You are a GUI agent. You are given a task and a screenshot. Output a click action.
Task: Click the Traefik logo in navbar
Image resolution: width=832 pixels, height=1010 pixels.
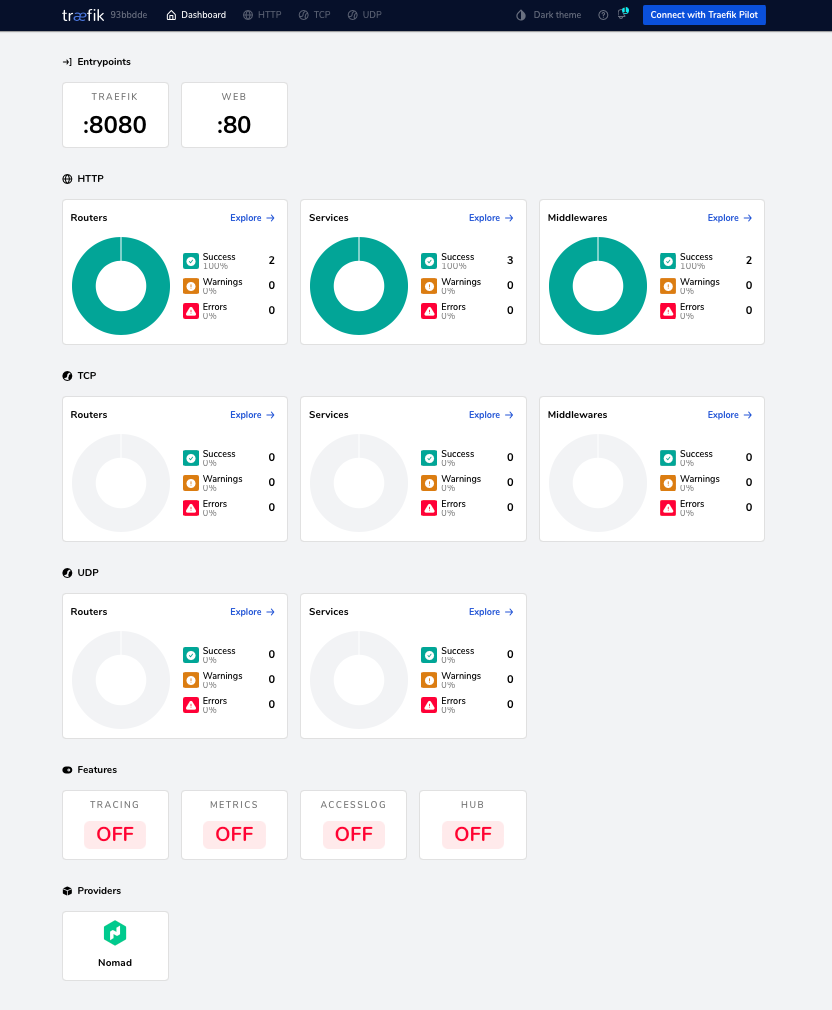coord(82,15)
